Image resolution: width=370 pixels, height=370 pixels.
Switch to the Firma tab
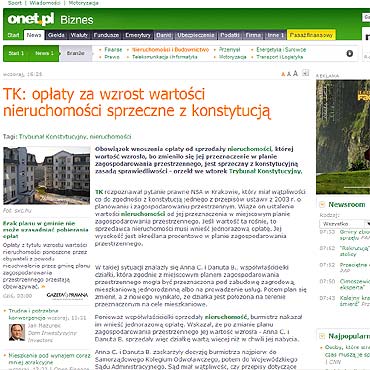[253, 35]
